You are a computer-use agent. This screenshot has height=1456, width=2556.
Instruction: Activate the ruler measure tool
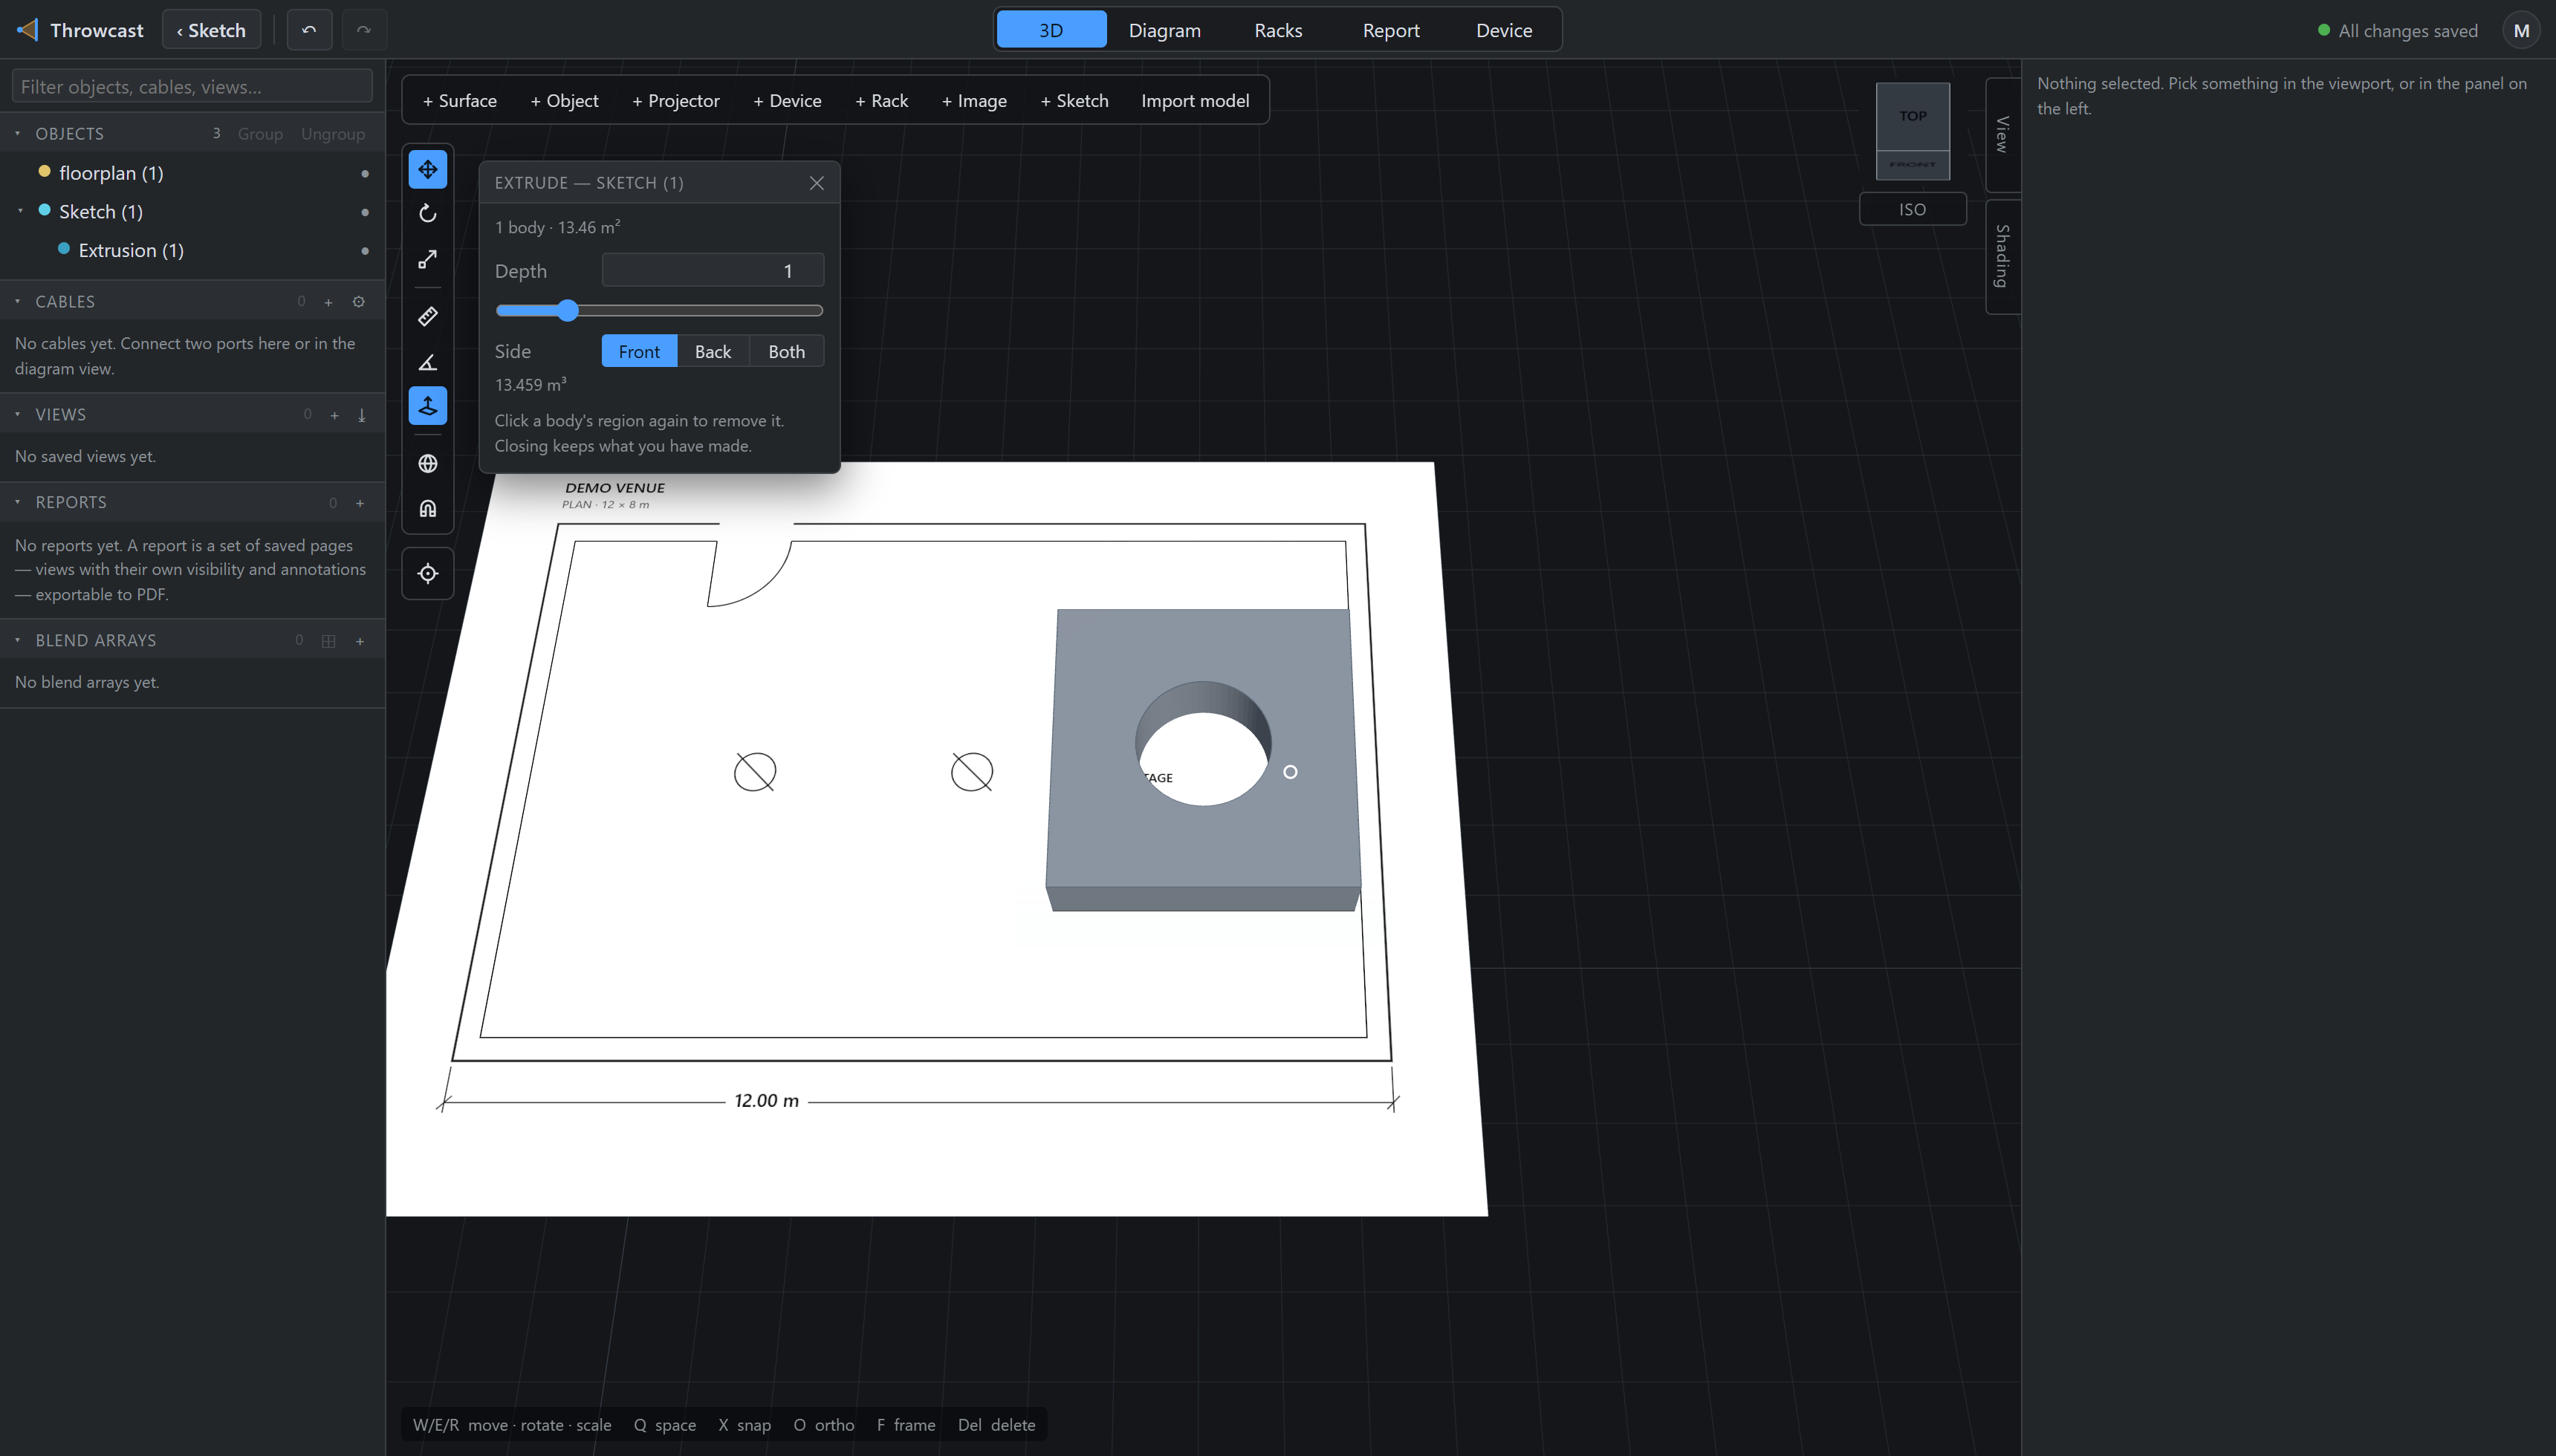(427, 316)
